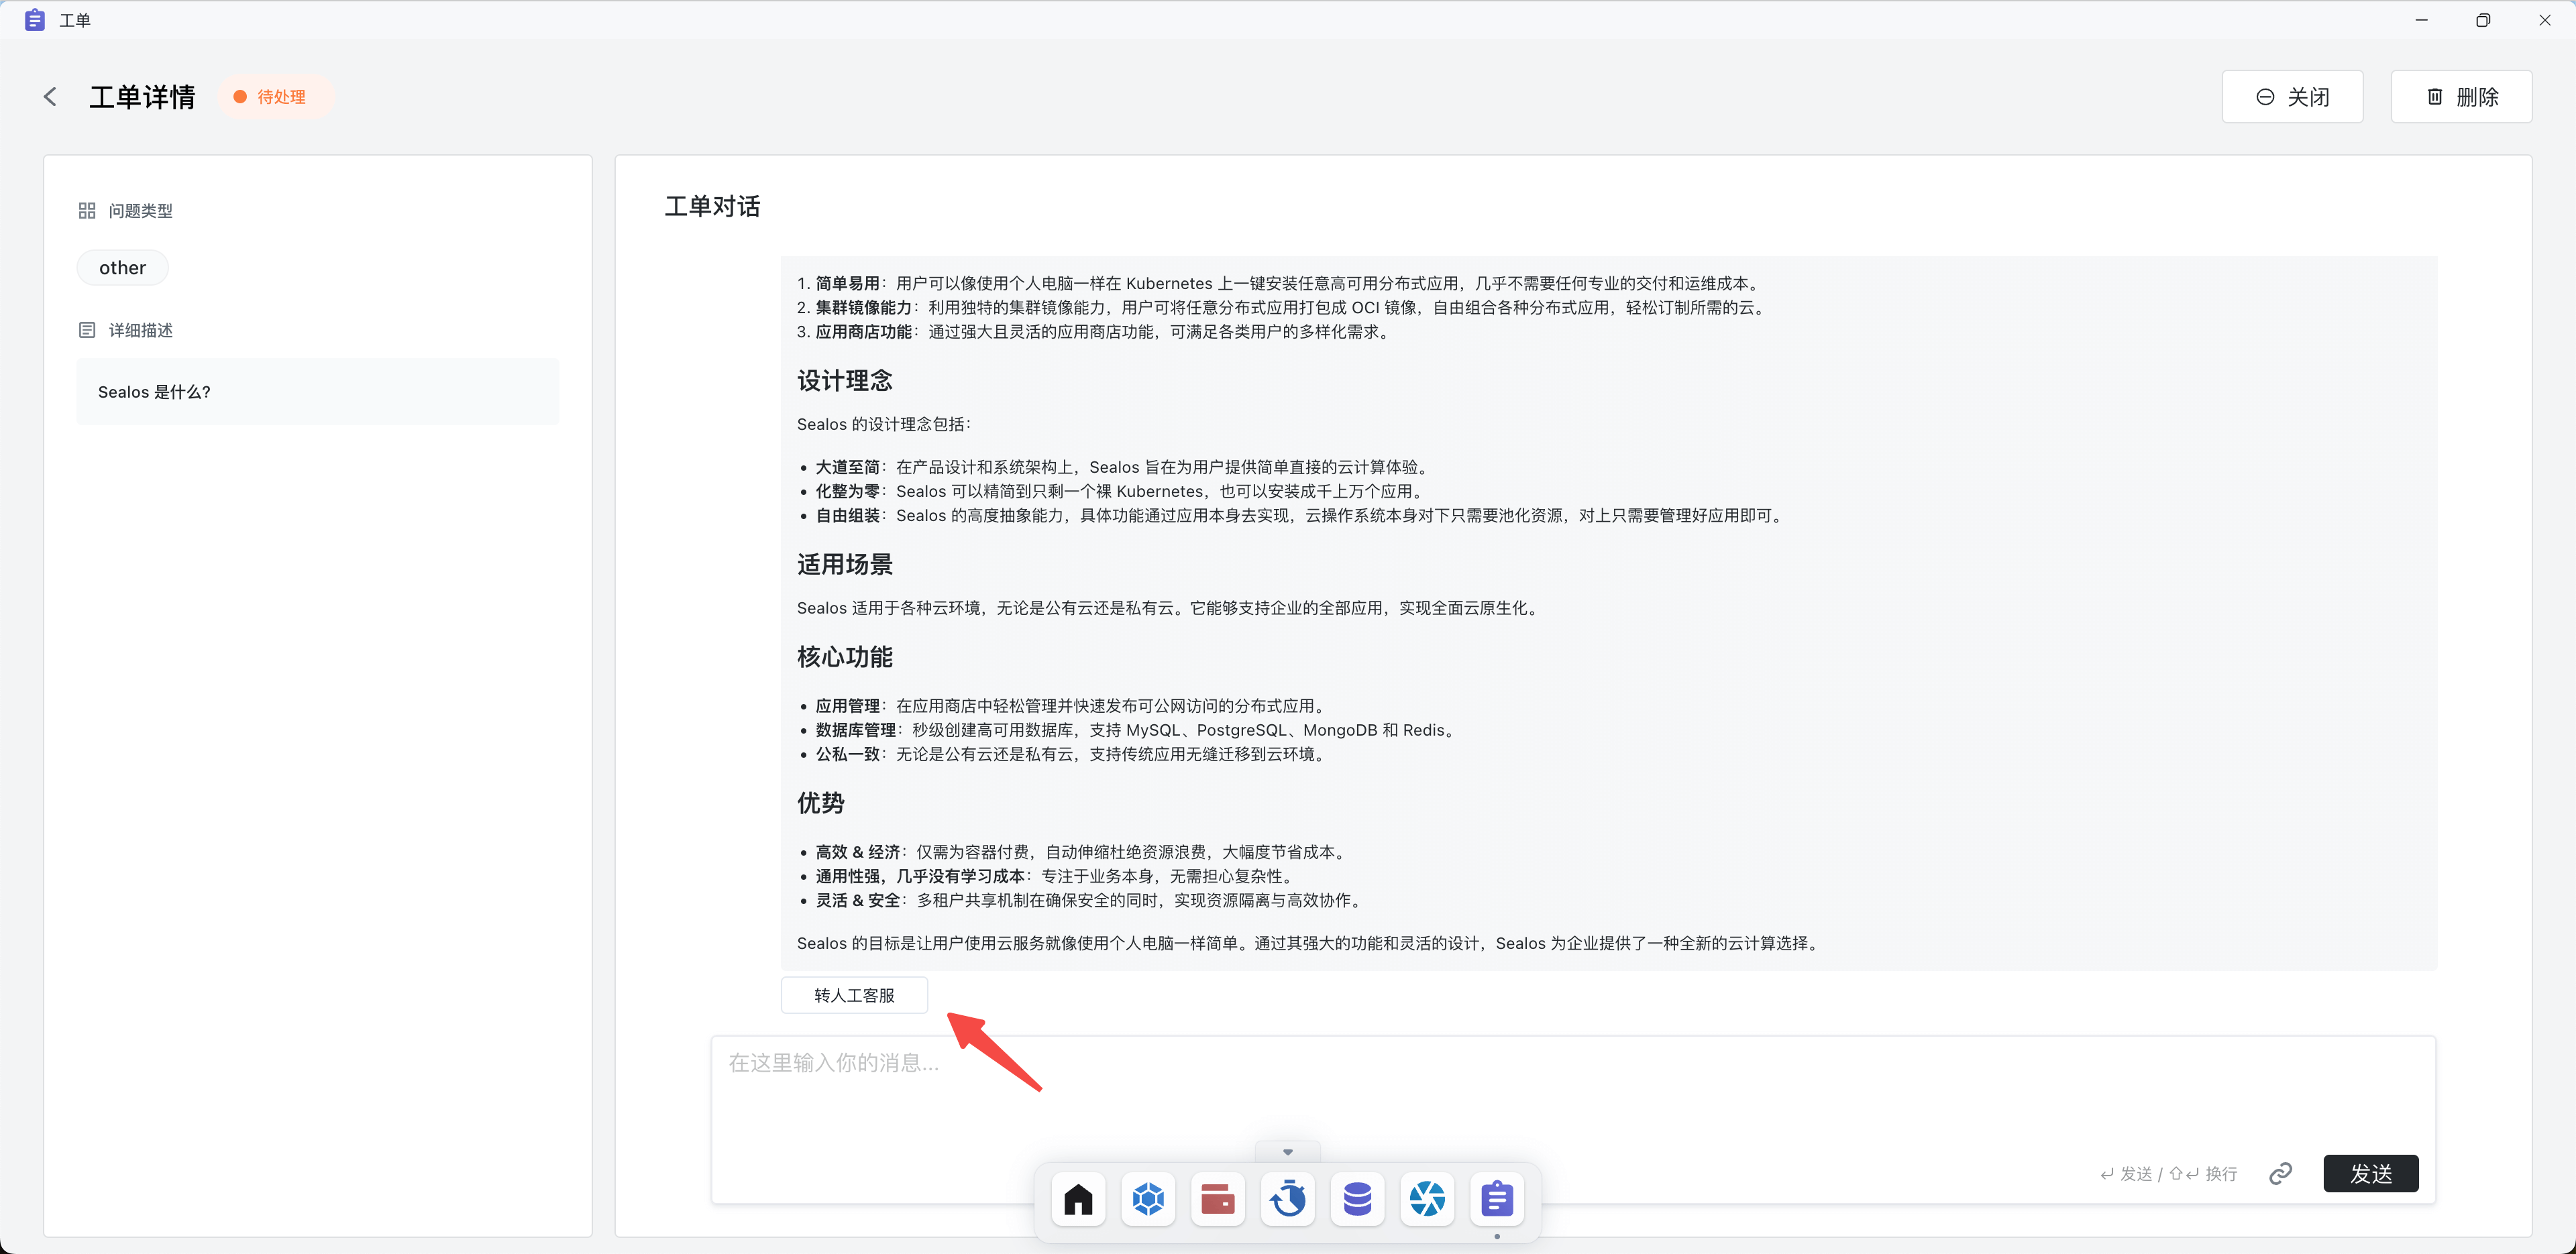Minimize the 工单 window
Viewport: 2576px width, 1254px height.
pyautogui.click(x=2421, y=20)
